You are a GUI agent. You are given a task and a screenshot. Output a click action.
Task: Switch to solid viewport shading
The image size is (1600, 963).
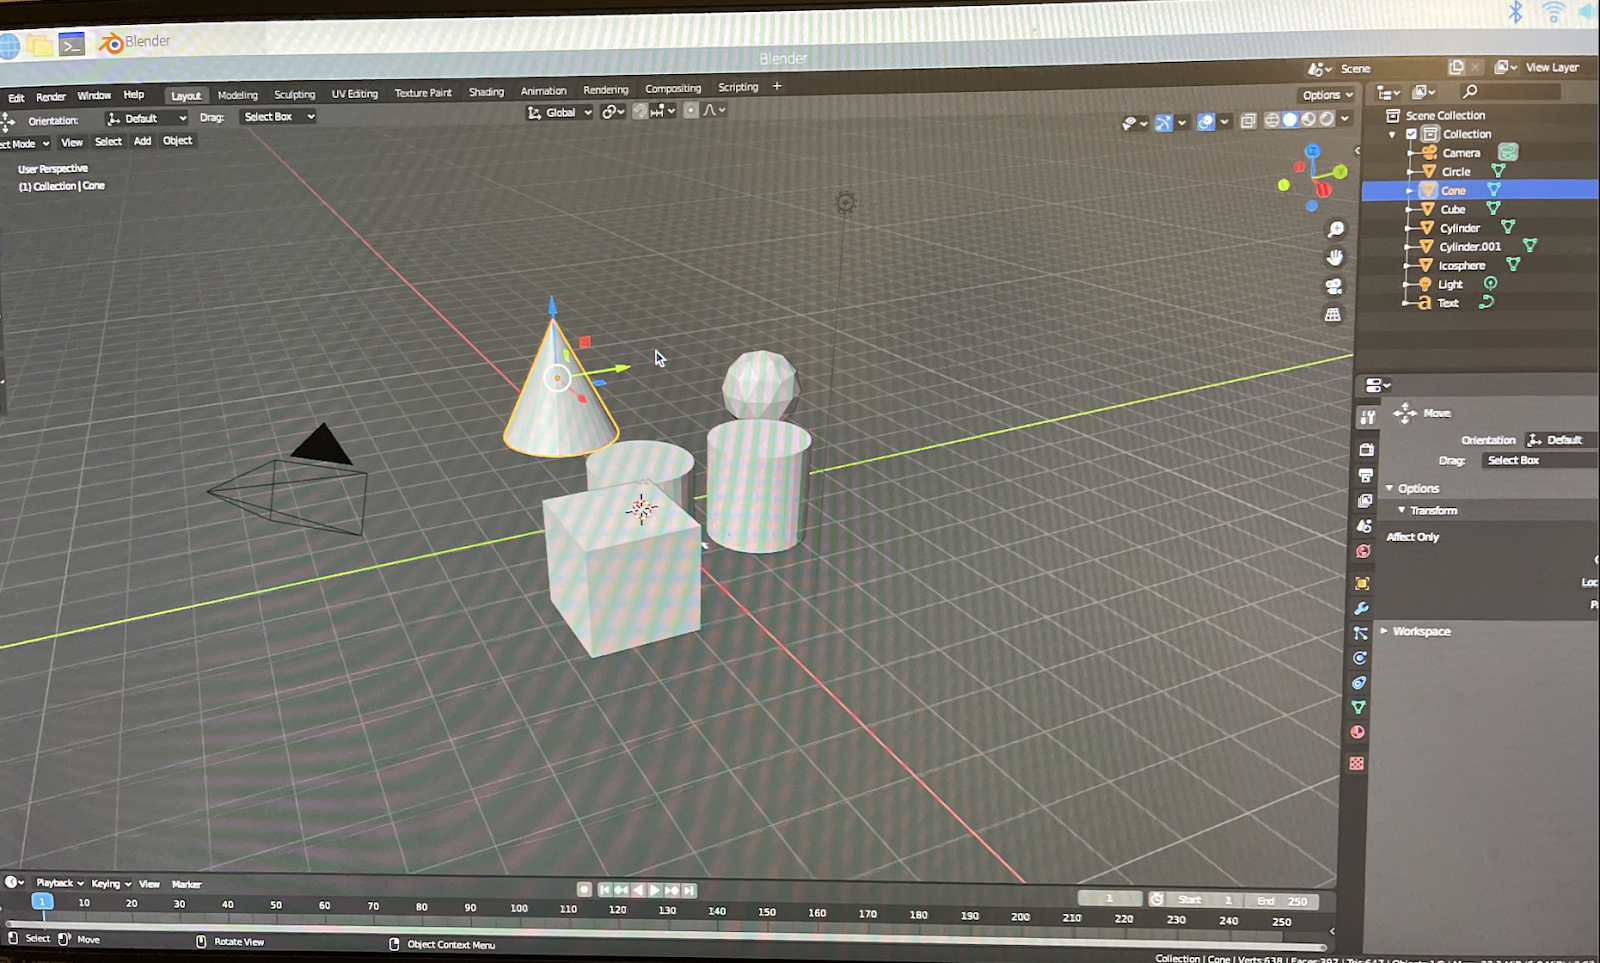[x=1290, y=119]
